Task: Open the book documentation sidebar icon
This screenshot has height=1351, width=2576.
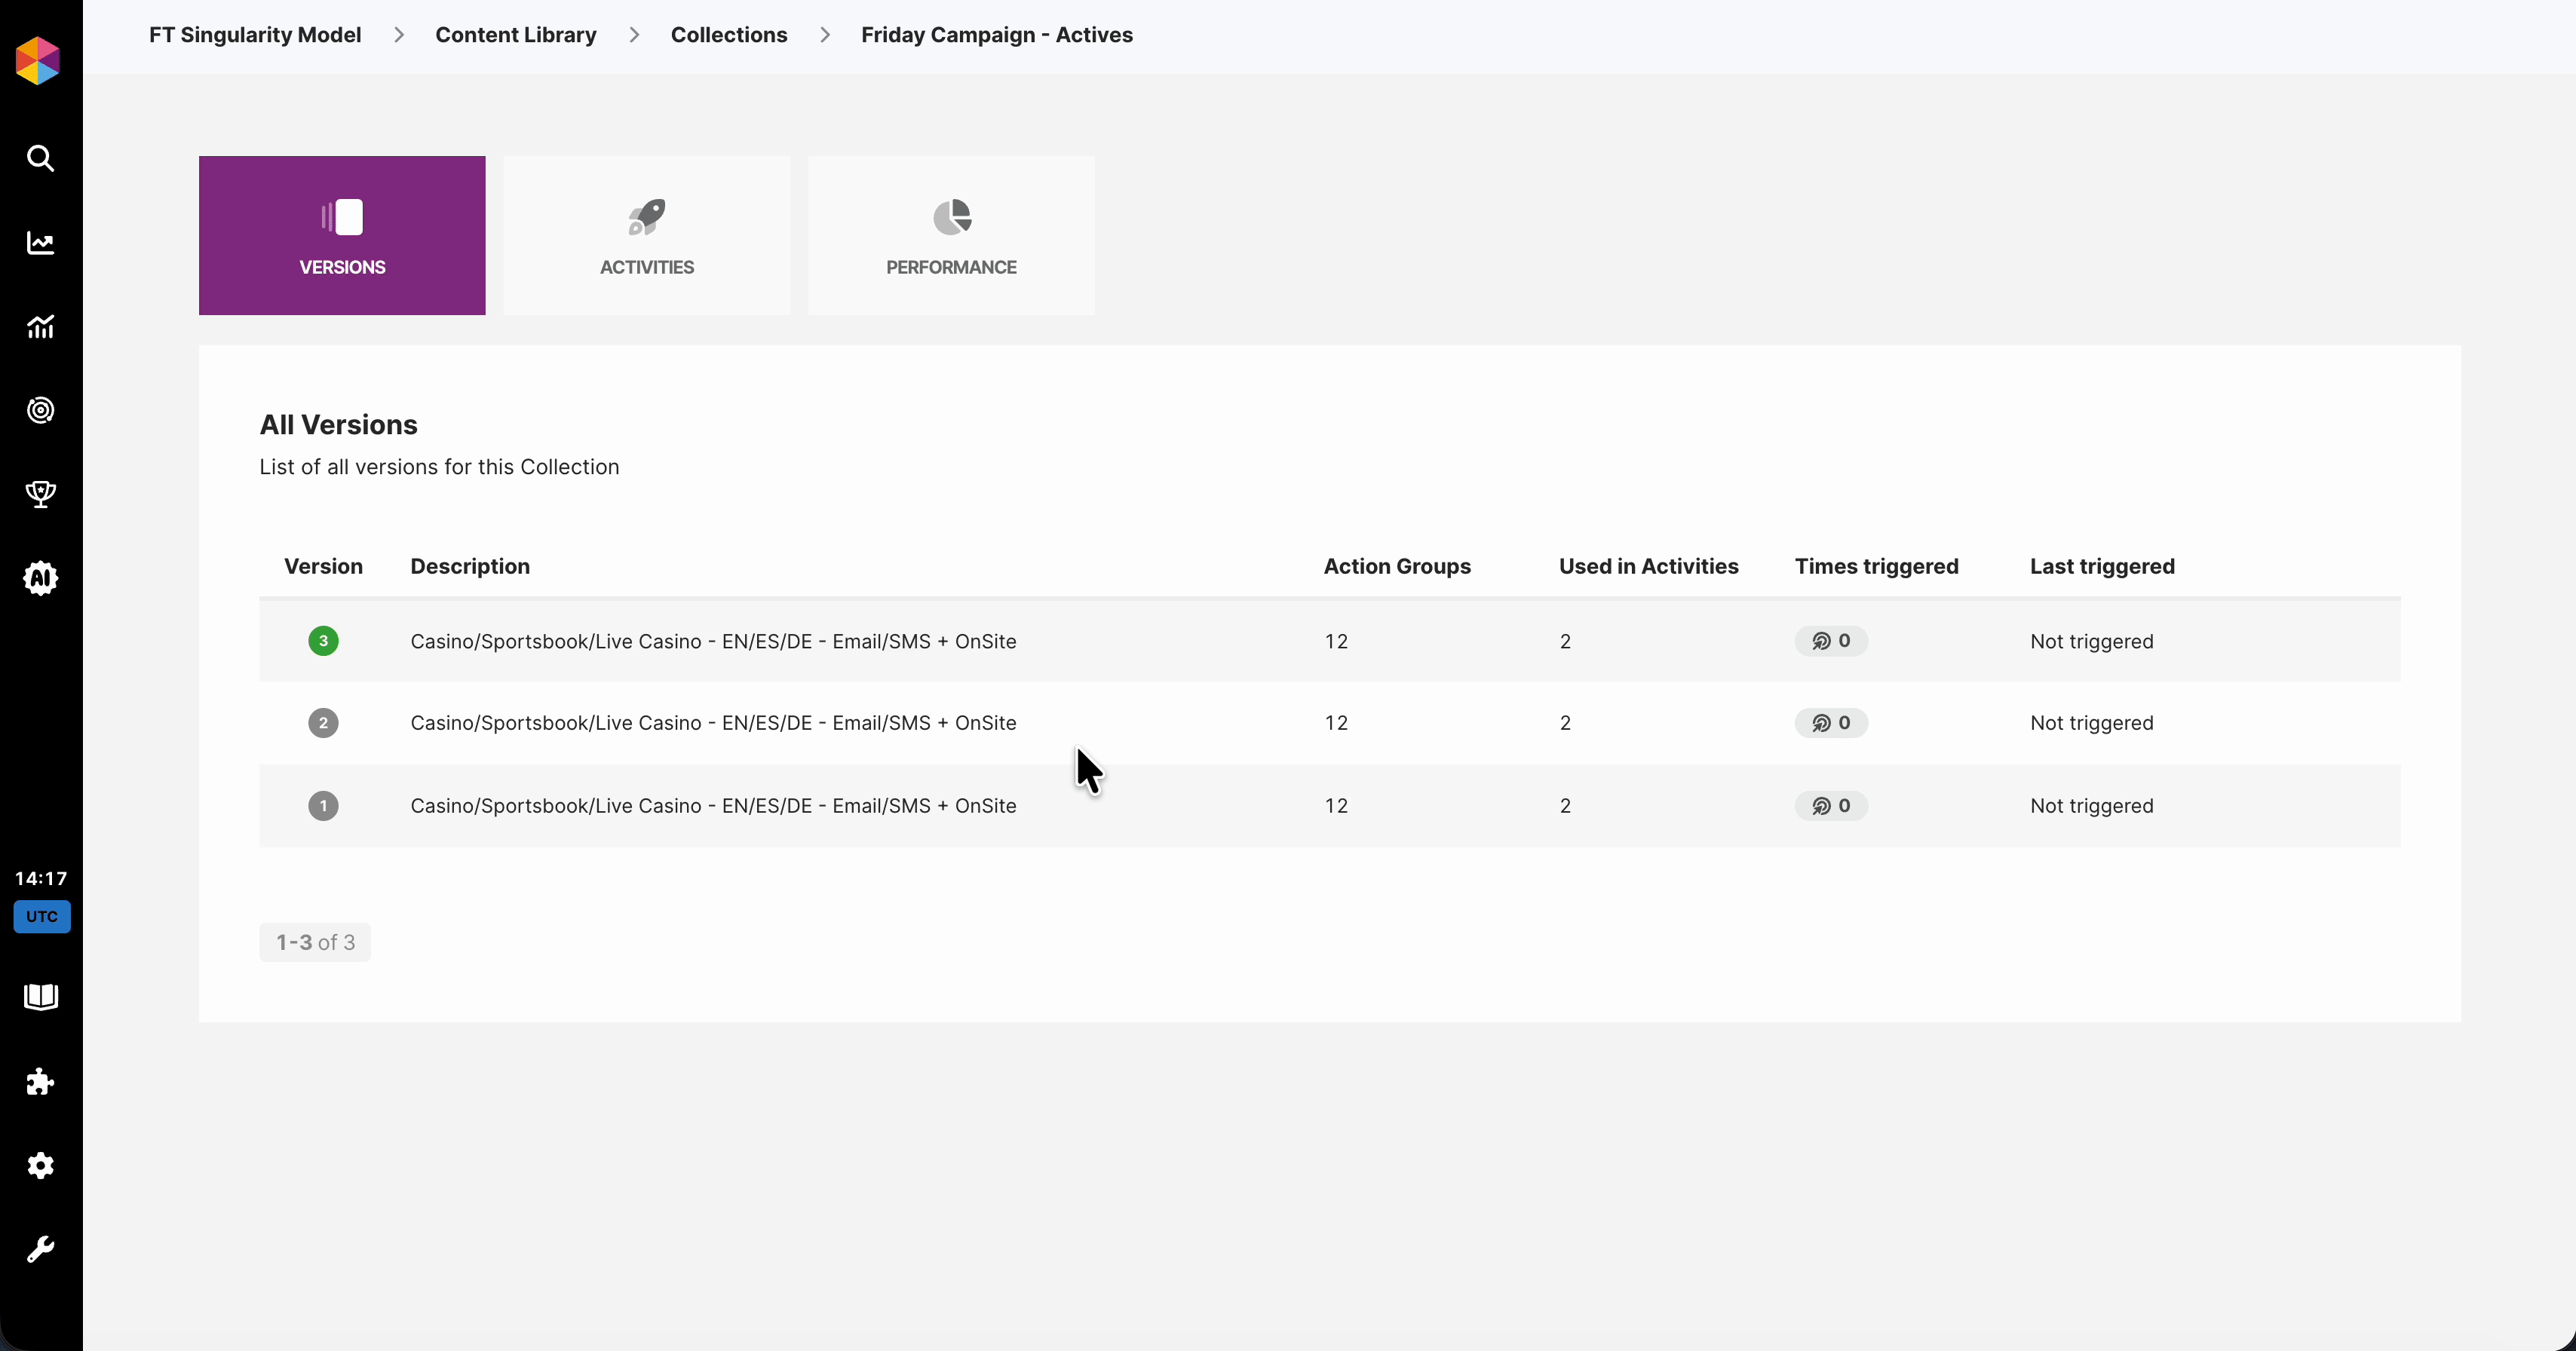Action: 40,997
